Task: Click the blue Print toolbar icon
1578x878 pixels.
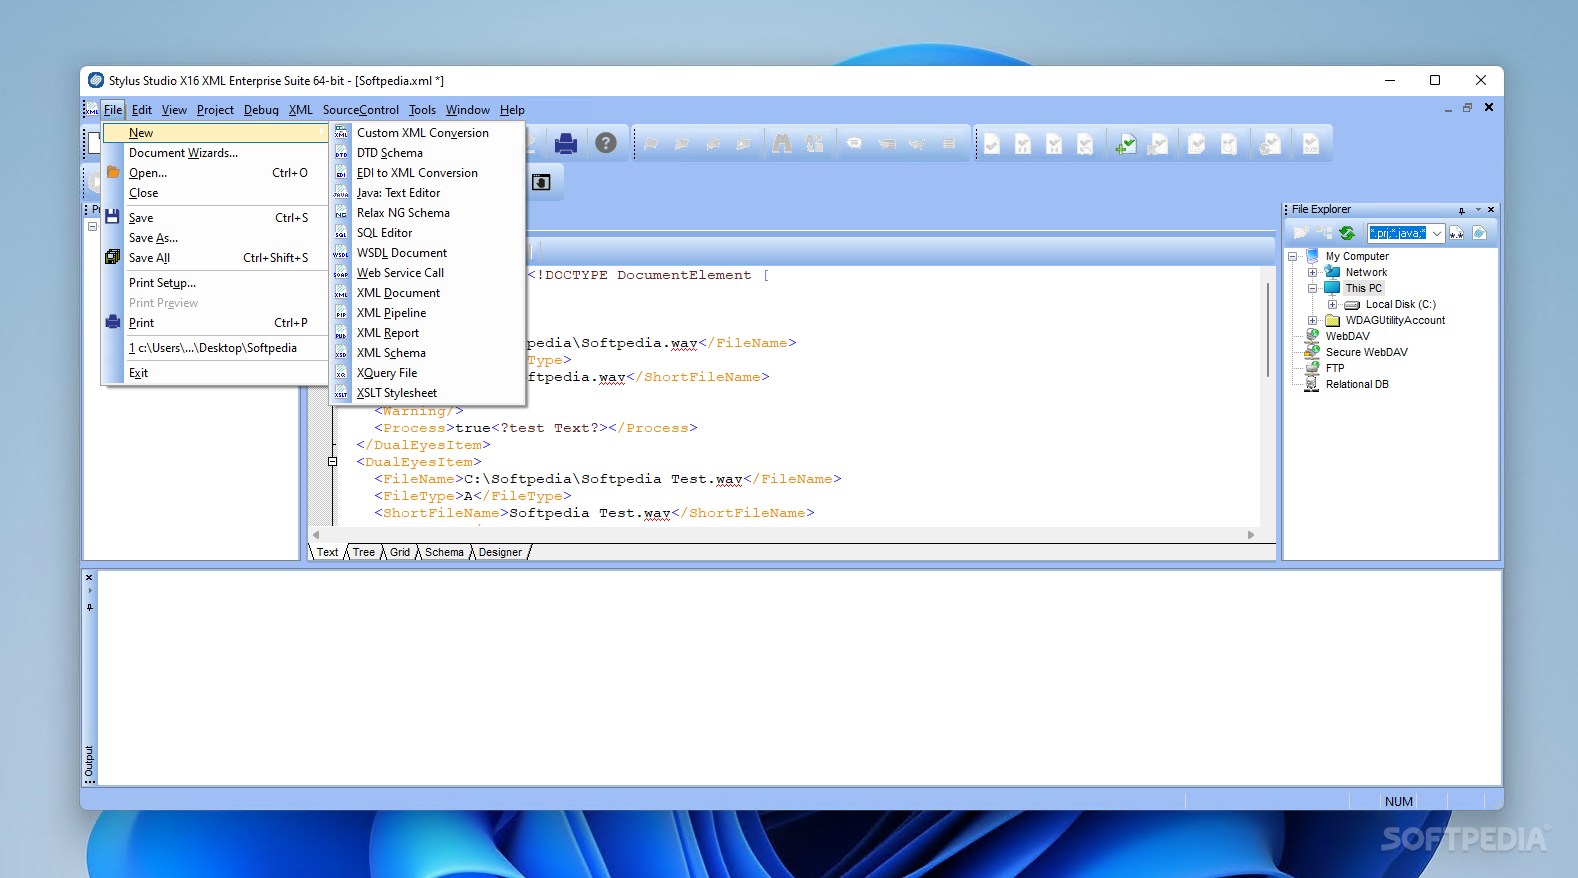Action: pyautogui.click(x=566, y=144)
